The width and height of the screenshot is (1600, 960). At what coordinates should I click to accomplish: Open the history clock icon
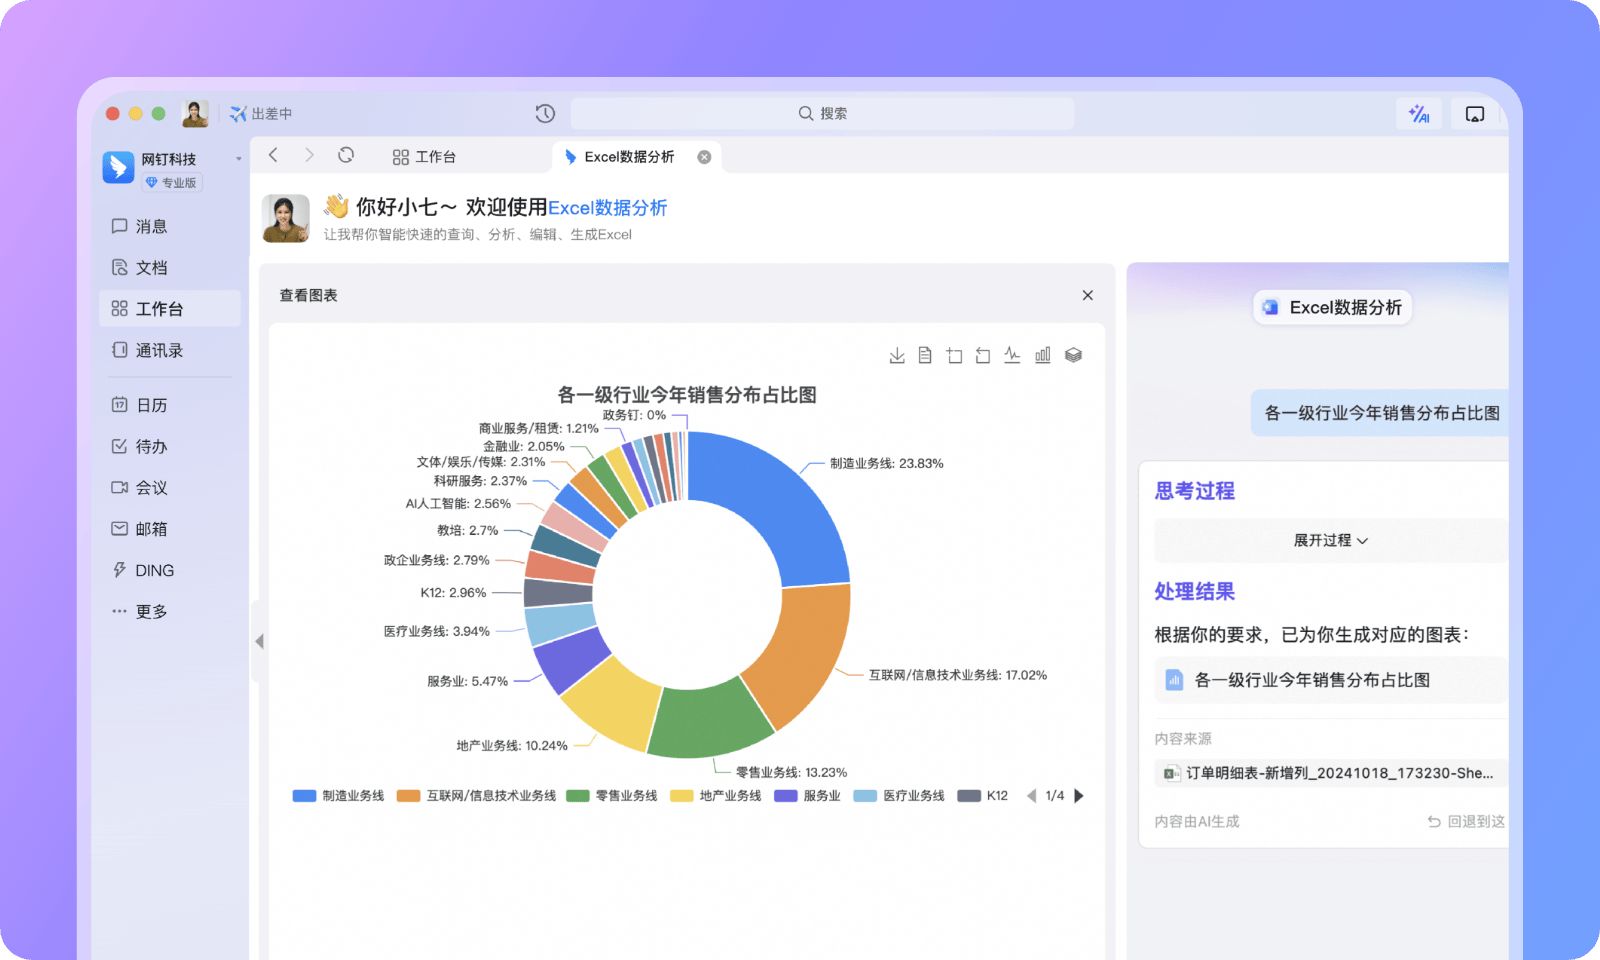(545, 114)
